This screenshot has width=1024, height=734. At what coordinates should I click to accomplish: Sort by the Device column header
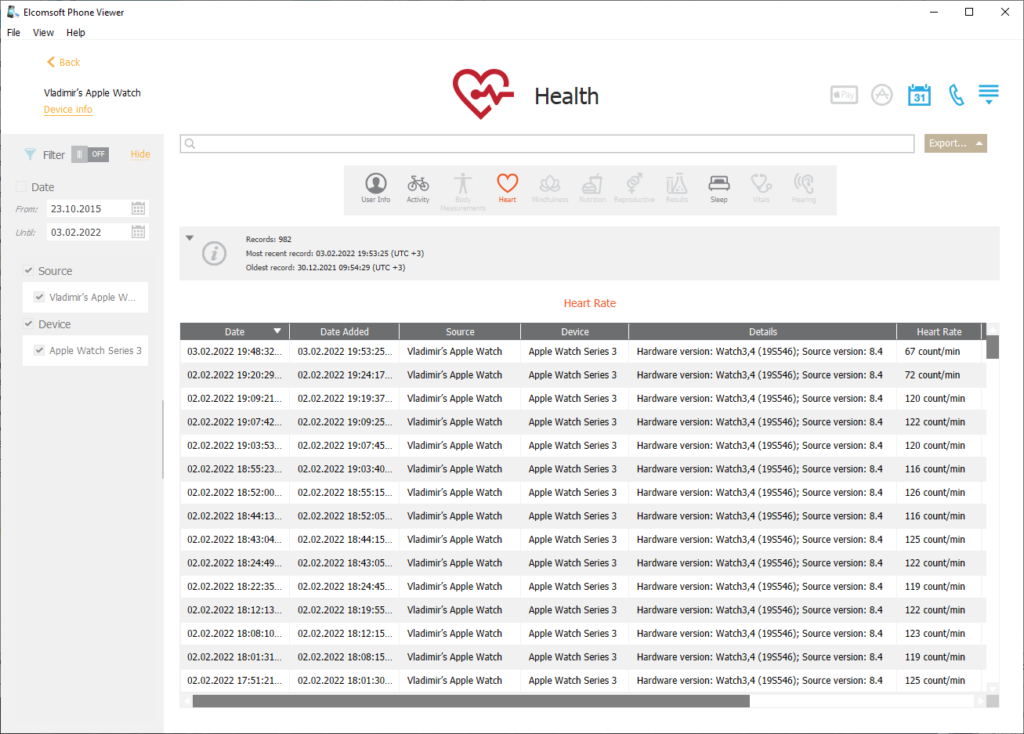tap(575, 332)
